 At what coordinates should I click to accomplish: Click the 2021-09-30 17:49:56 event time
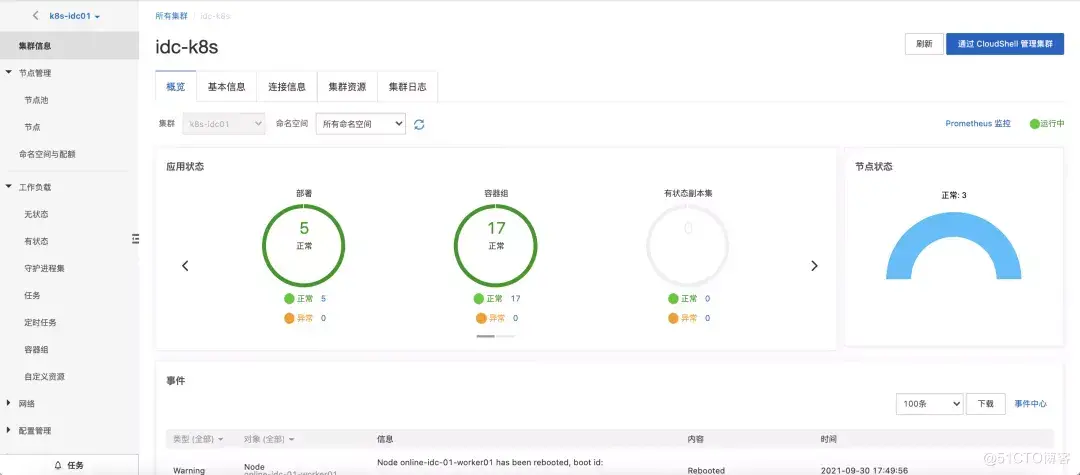point(864,470)
